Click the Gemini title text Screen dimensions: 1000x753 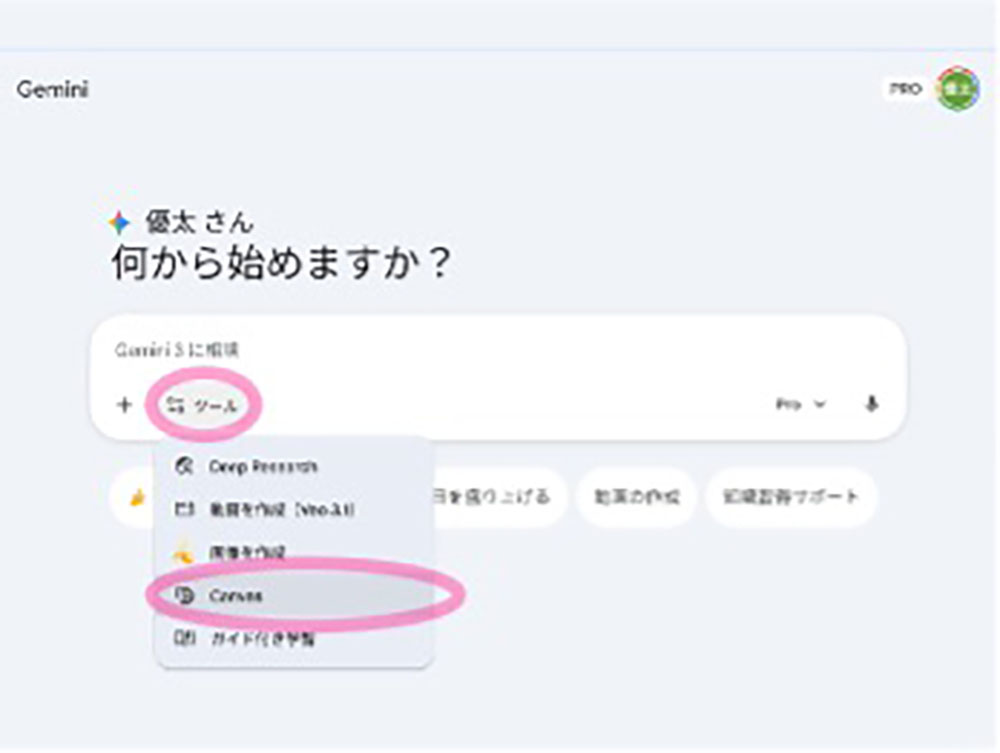pyautogui.click(x=52, y=89)
